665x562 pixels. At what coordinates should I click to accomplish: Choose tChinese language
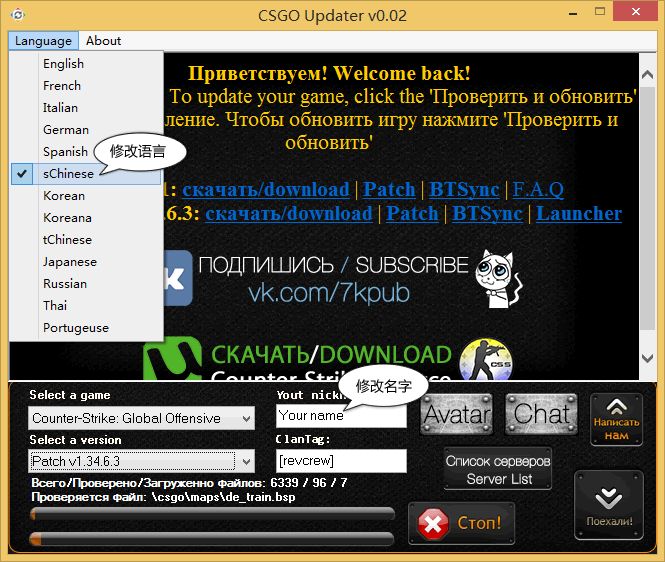click(x=86, y=240)
